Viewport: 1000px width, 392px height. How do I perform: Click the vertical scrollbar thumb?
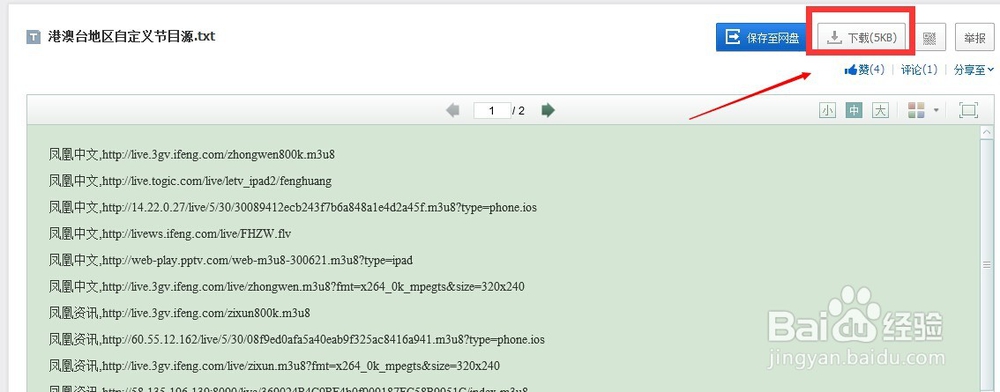click(987, 265)
